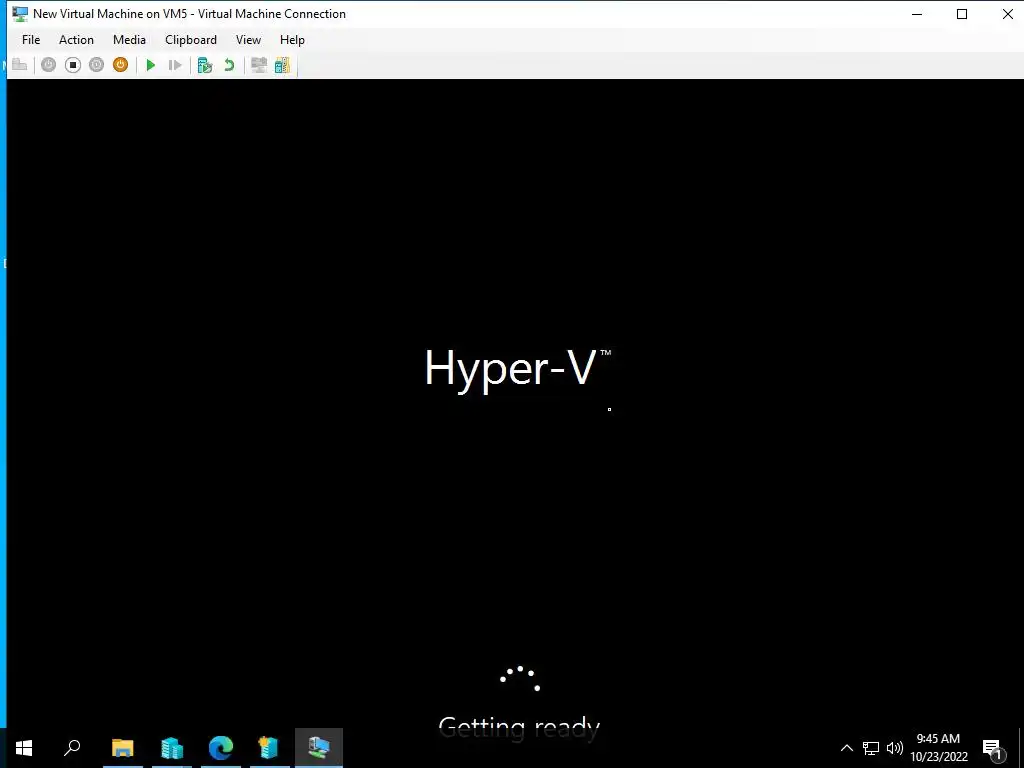The height and width of the screenshot is (768, 1024).
Task: Select the Virtual Machine Connection taskbar button
Action: (x=319, y=748)
